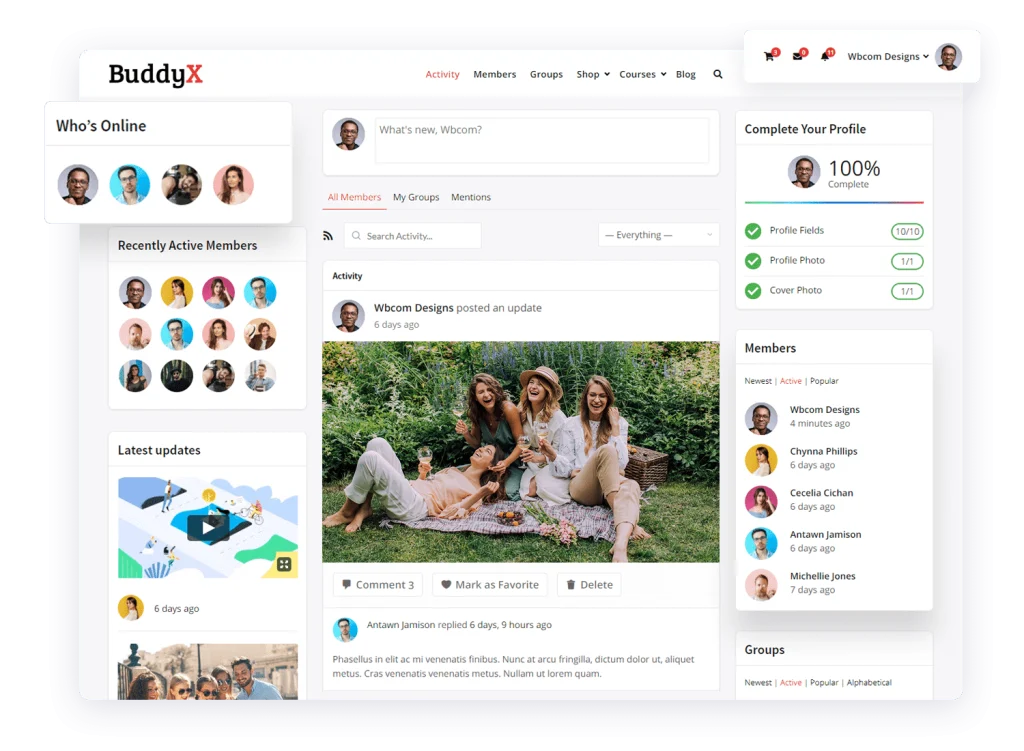Click Antawn Jamison's avatar on the reply

[x=345, y=630]
